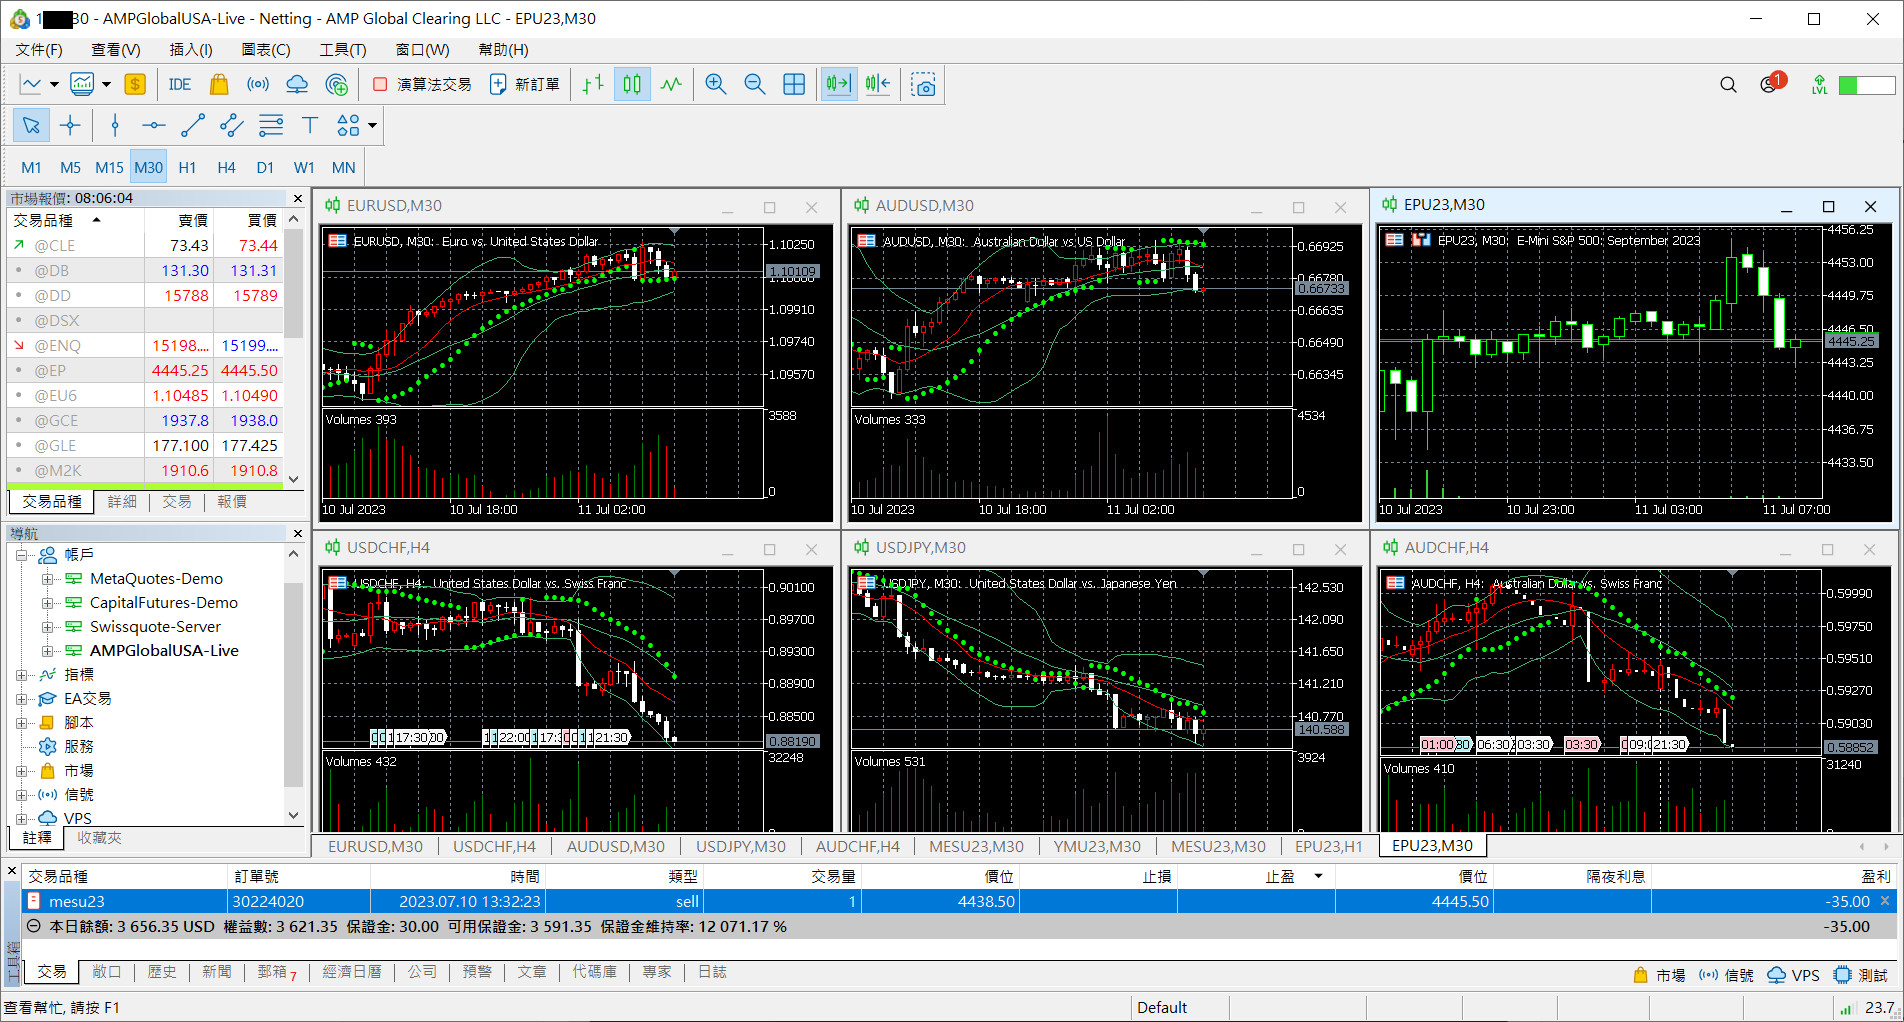
Task: Toggle Algo Trading button
Action: pyautogui.click(x=421, y=85)
